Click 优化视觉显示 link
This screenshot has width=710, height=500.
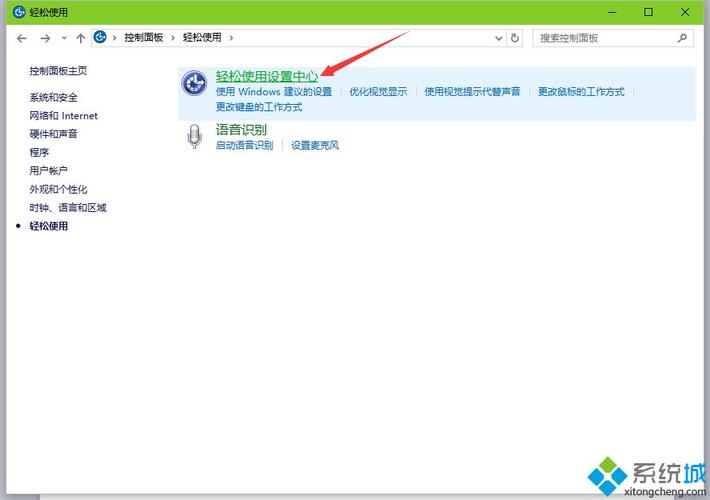pyautogui.click(x=378, y=92)
